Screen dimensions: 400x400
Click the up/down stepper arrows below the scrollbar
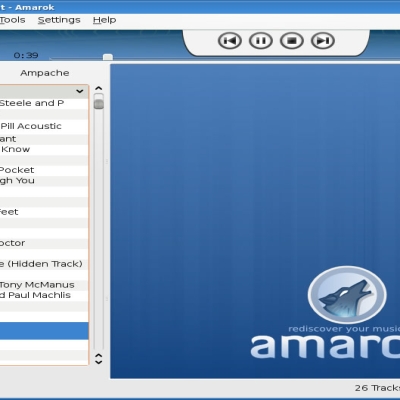98,359
